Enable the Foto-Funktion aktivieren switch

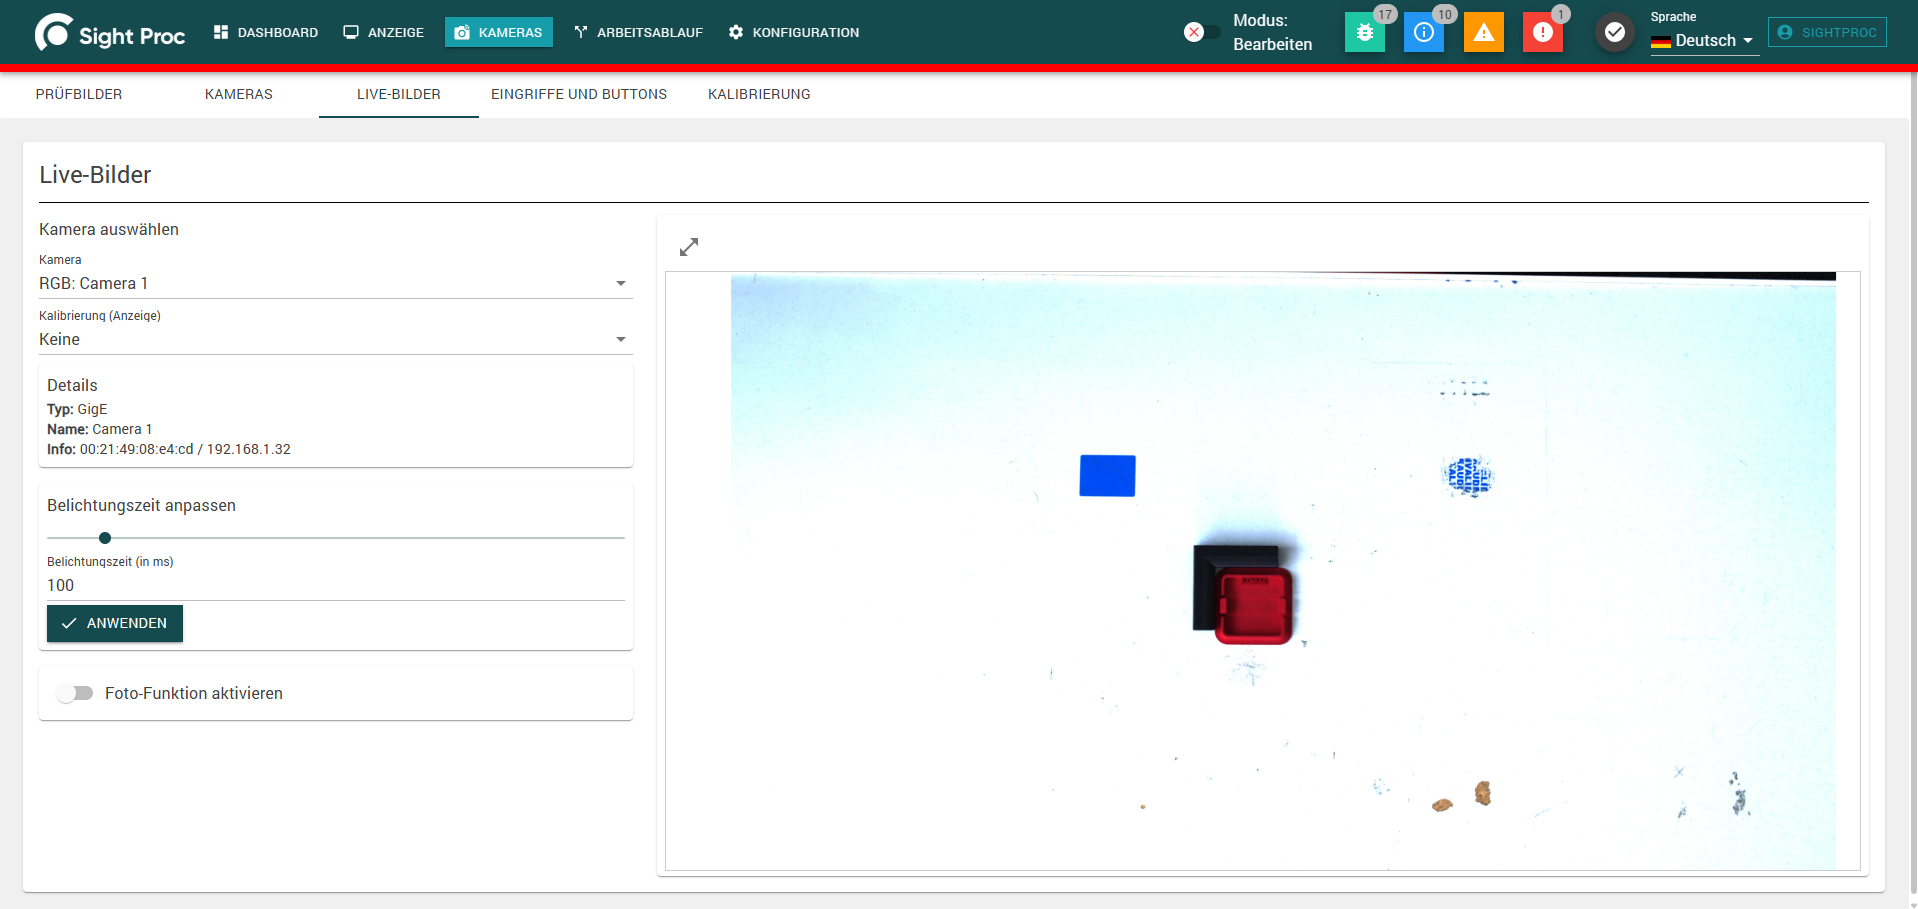[74, 693]
